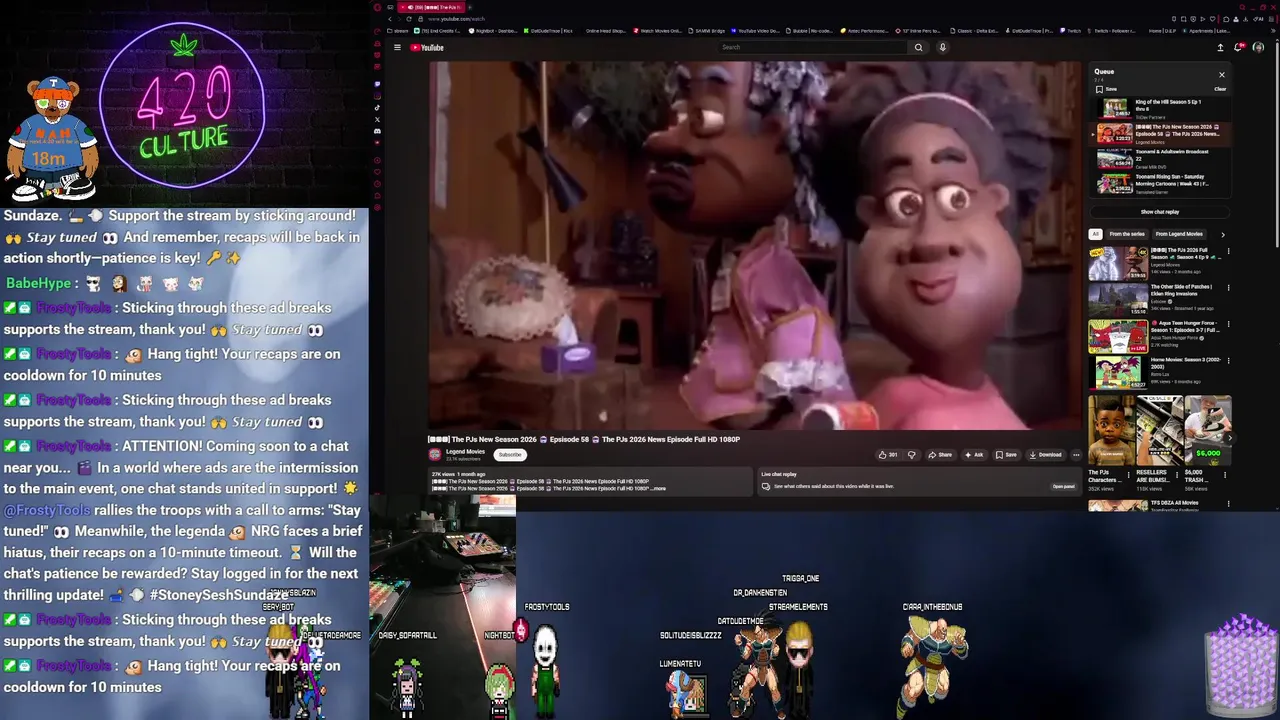Go to the YouTube home logo
This screenshot has height=720, width=1280.
427,47
